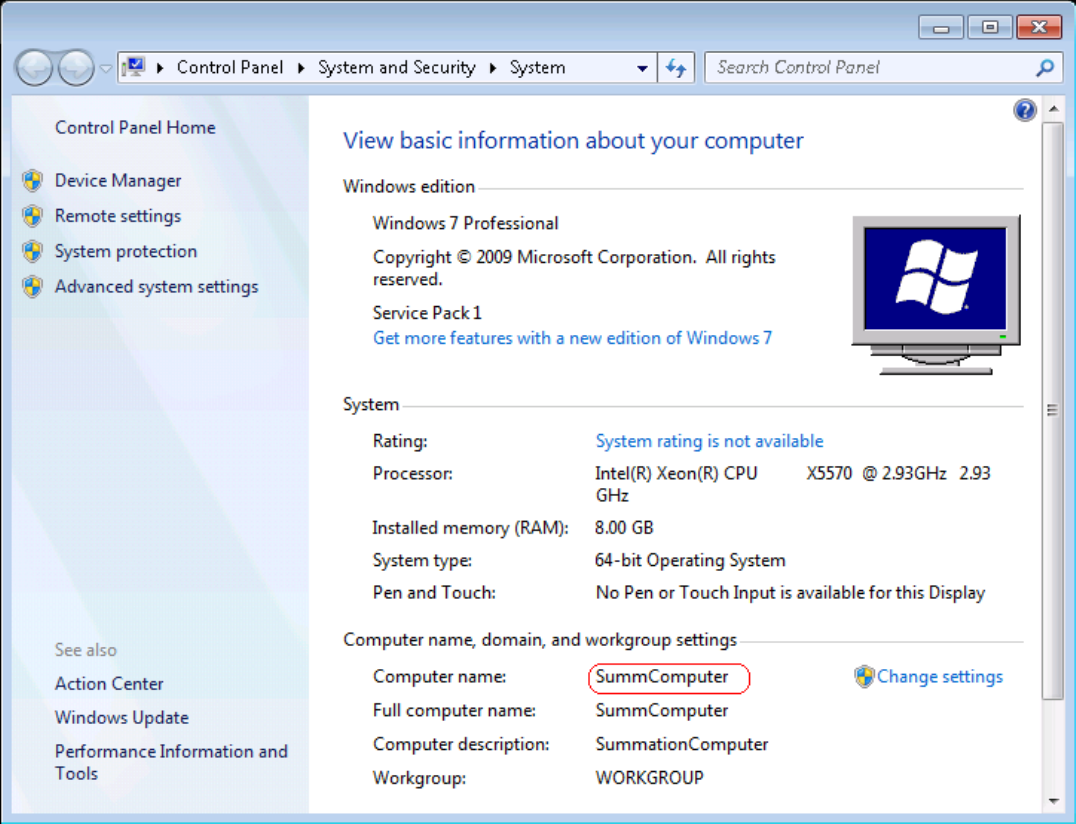
Task: Open Help via the question mark icon
Action: 1025,110
